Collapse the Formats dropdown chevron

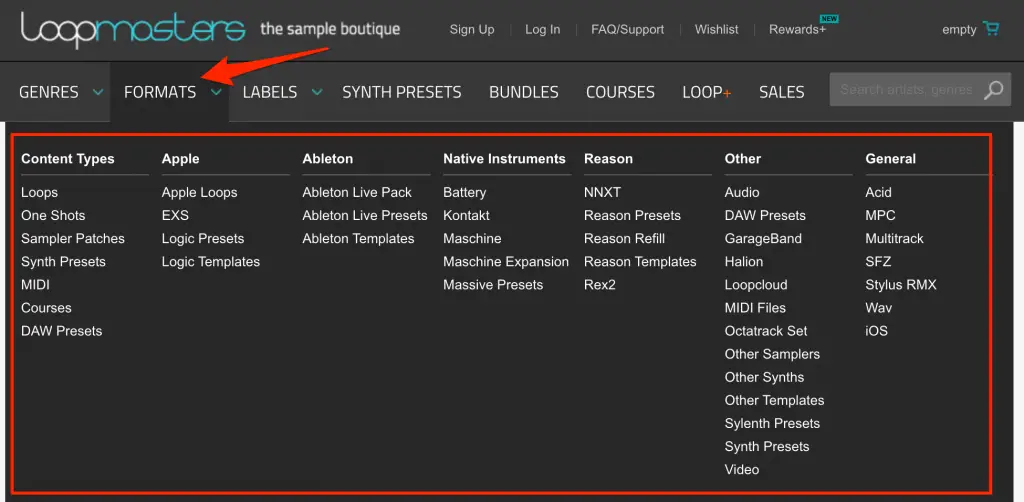216,92
